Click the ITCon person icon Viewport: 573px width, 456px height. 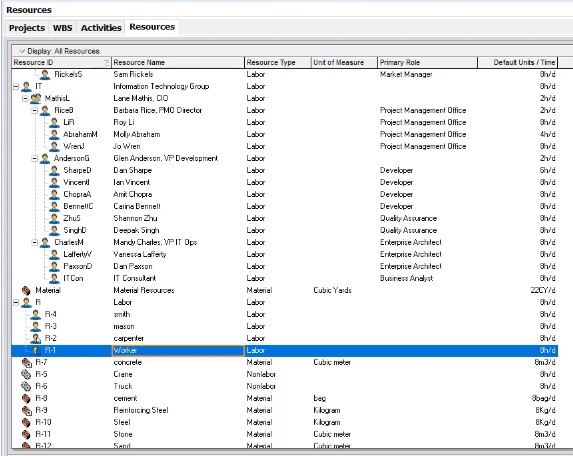click(54, 278)
